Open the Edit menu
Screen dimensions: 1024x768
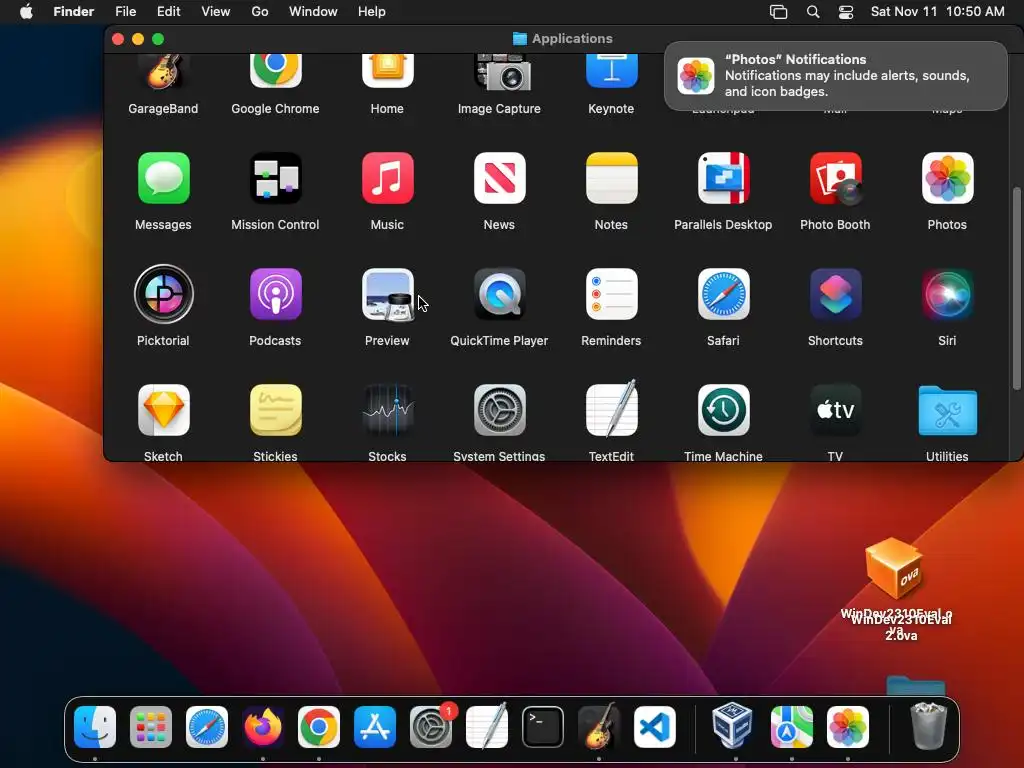[168, 12]
